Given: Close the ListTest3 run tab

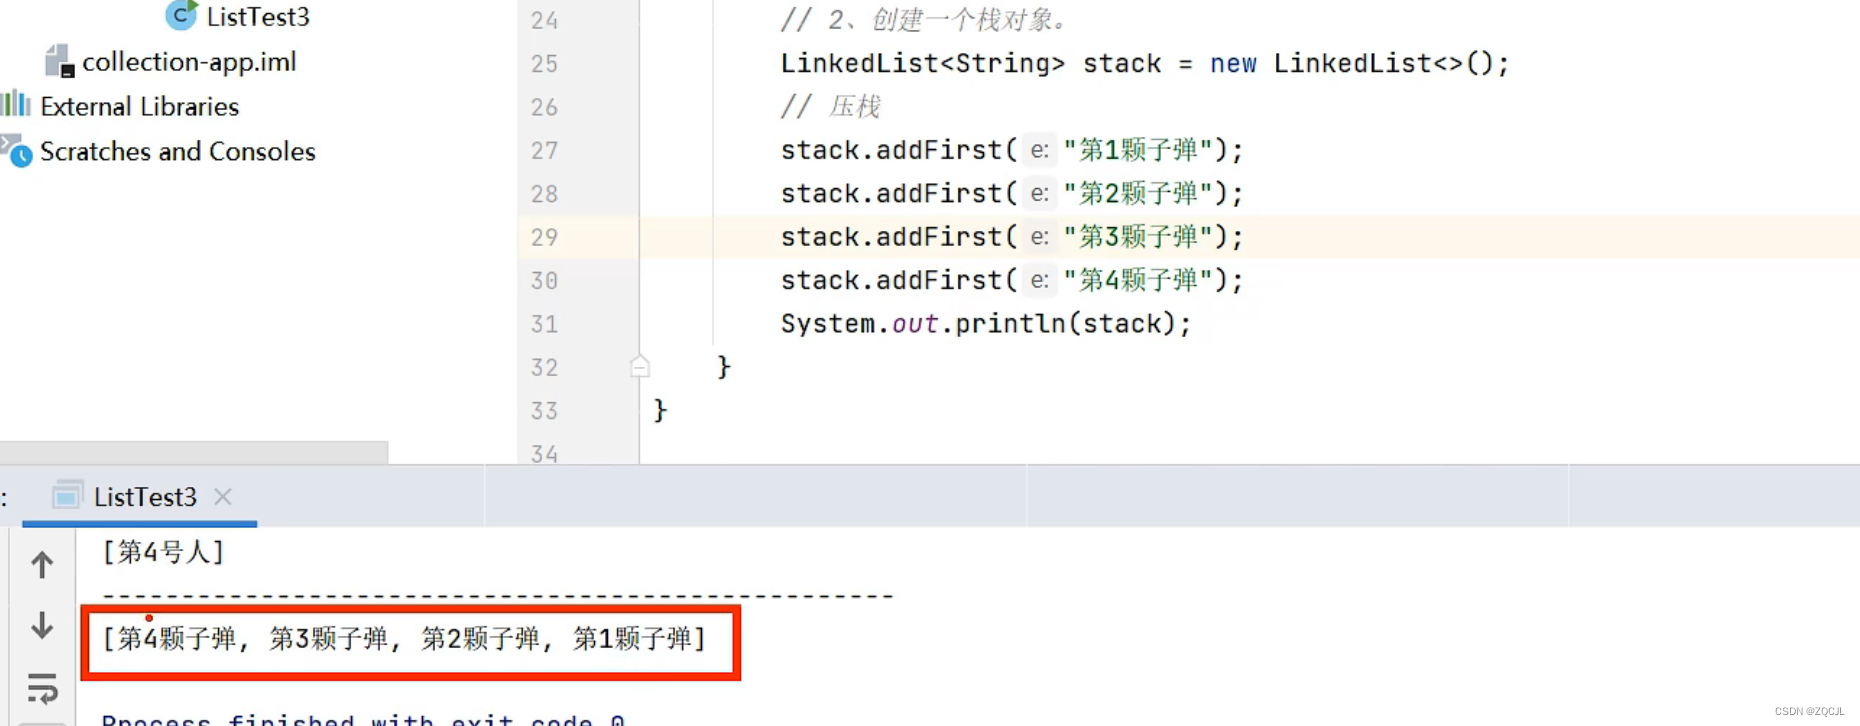Looking at the screenshot, I should [x=223, y=497].
